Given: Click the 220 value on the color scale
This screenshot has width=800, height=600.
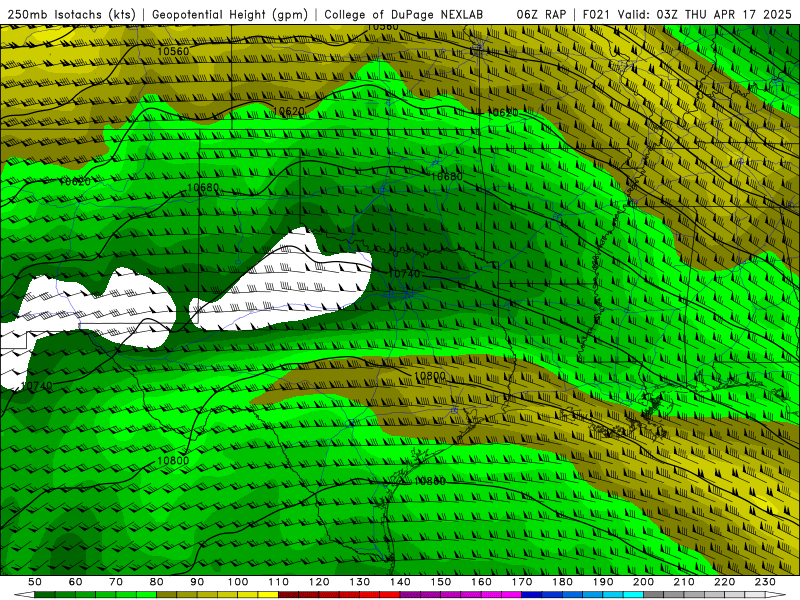Looking at the screenshot, I should (724, 582).
